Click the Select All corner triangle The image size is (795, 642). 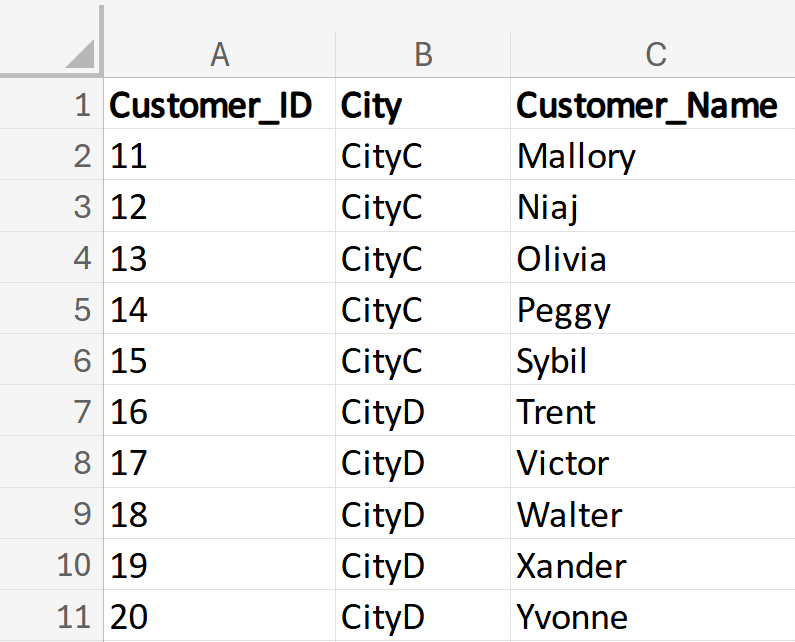[x=79, y=54]
